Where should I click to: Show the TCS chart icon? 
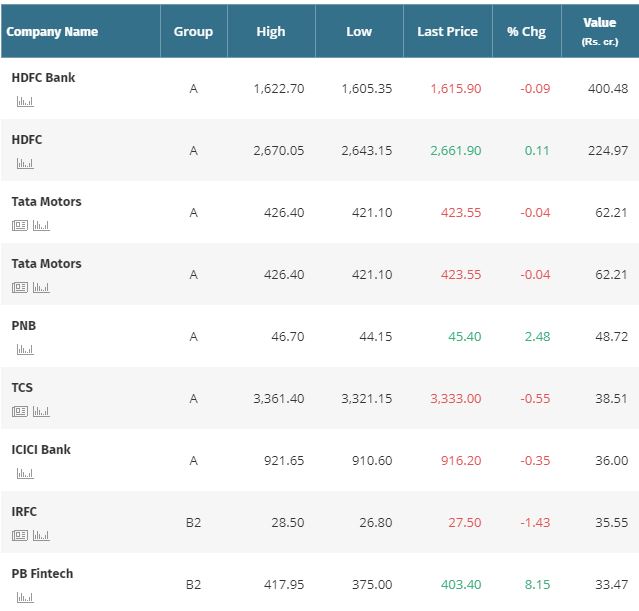click(41, 412)
